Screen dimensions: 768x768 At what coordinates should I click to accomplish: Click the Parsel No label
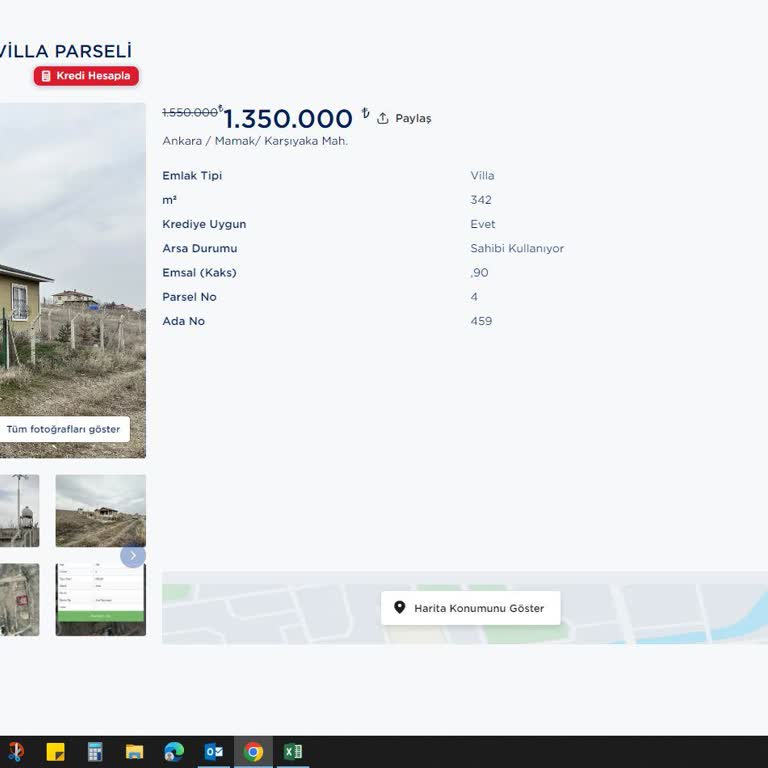click(190, 297)
